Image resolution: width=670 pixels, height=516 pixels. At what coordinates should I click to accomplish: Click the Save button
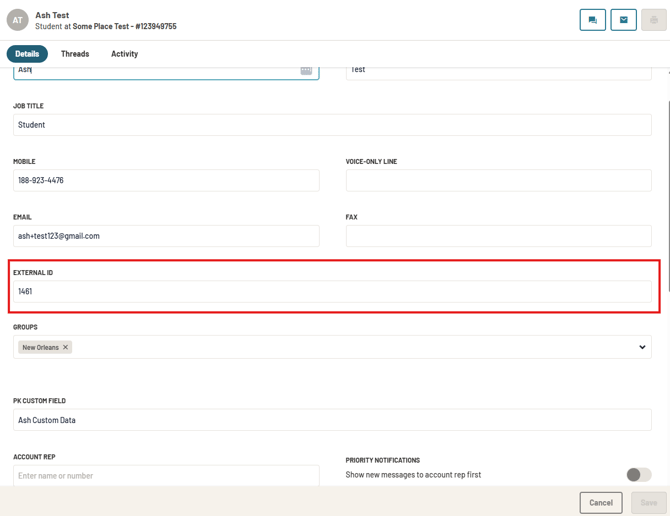[649, 503]
